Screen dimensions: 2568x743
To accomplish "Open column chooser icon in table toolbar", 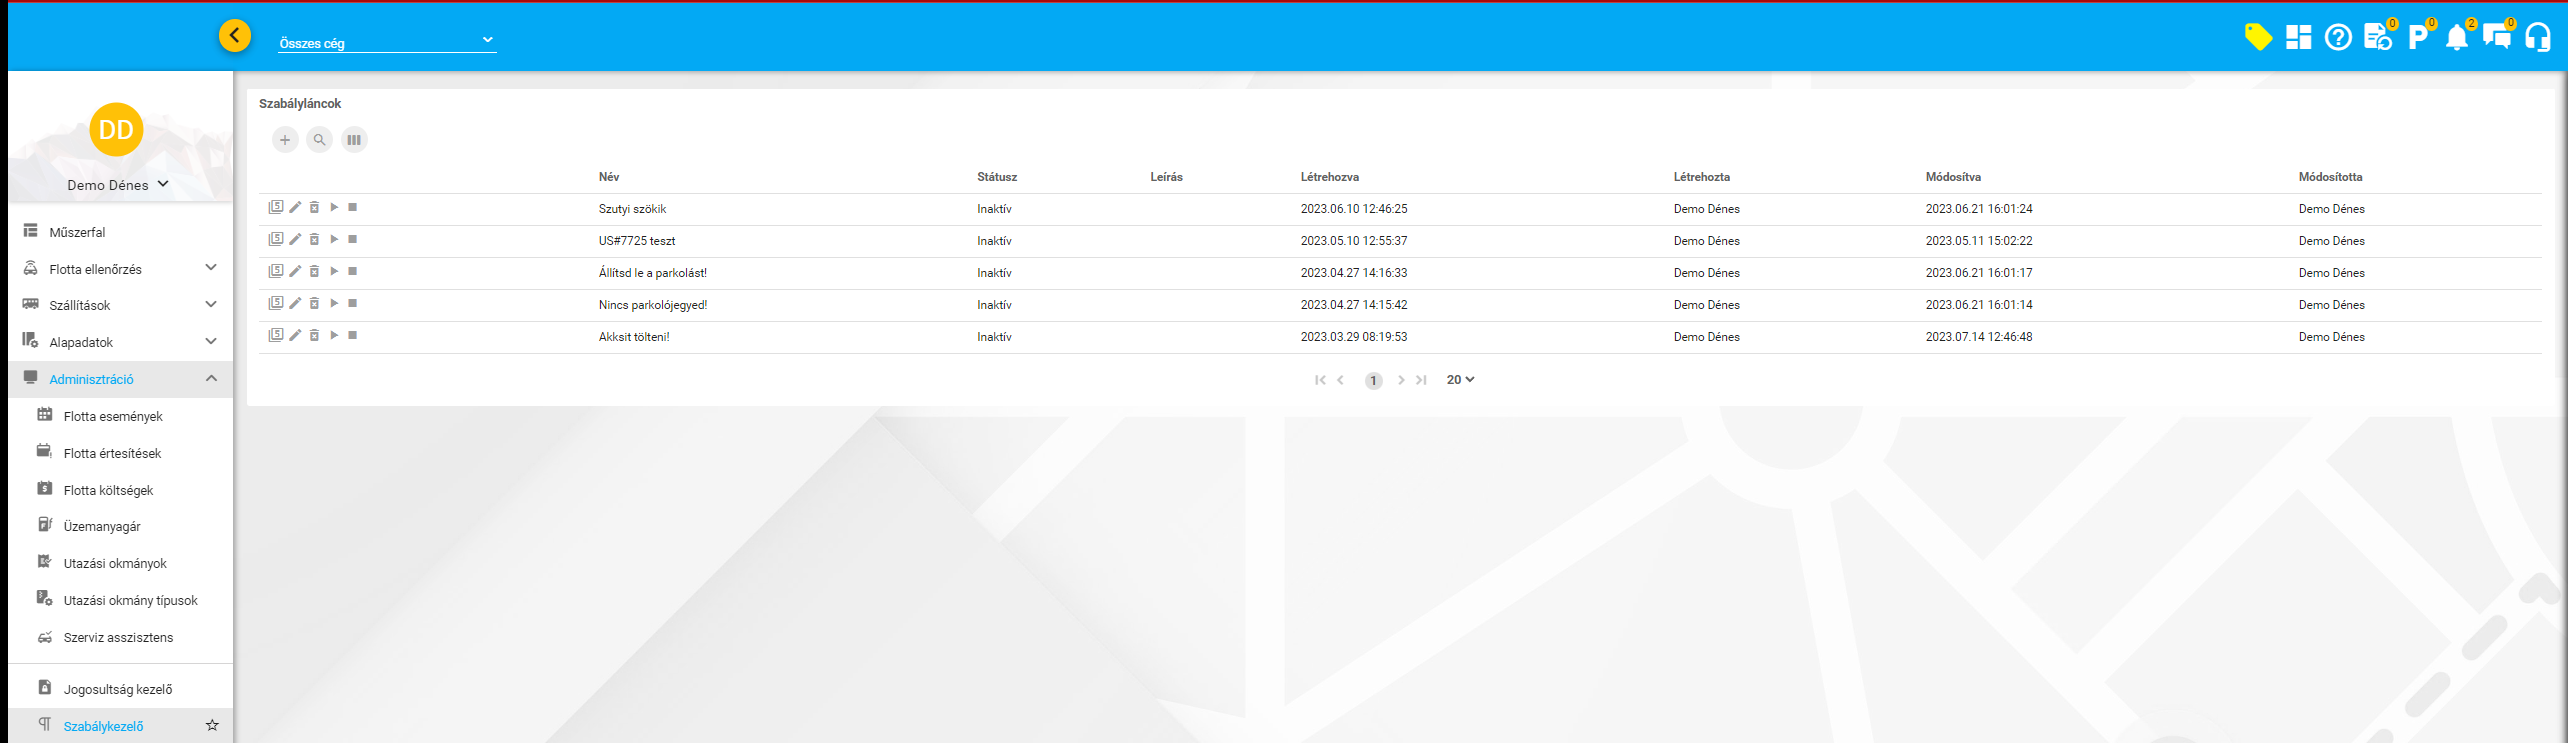I will [354, 140].
